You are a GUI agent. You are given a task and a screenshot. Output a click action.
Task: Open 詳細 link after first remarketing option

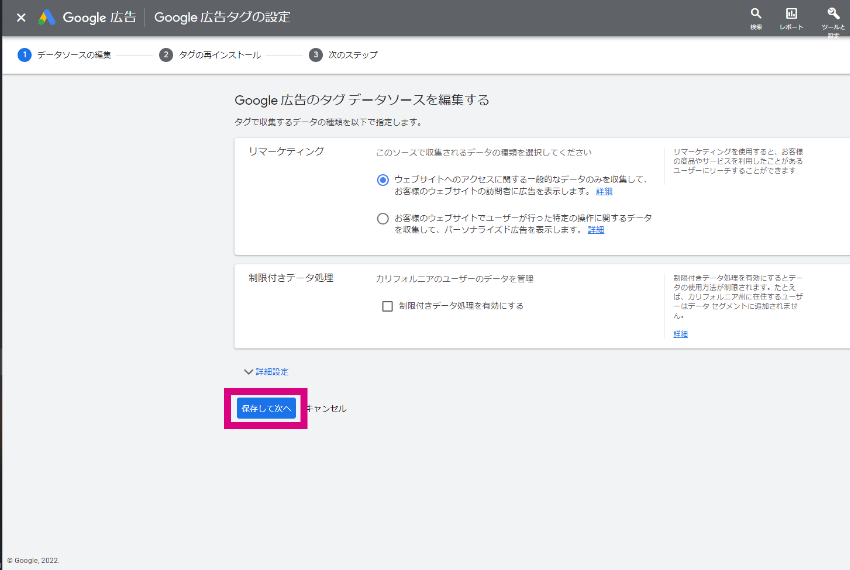(604, 191)
